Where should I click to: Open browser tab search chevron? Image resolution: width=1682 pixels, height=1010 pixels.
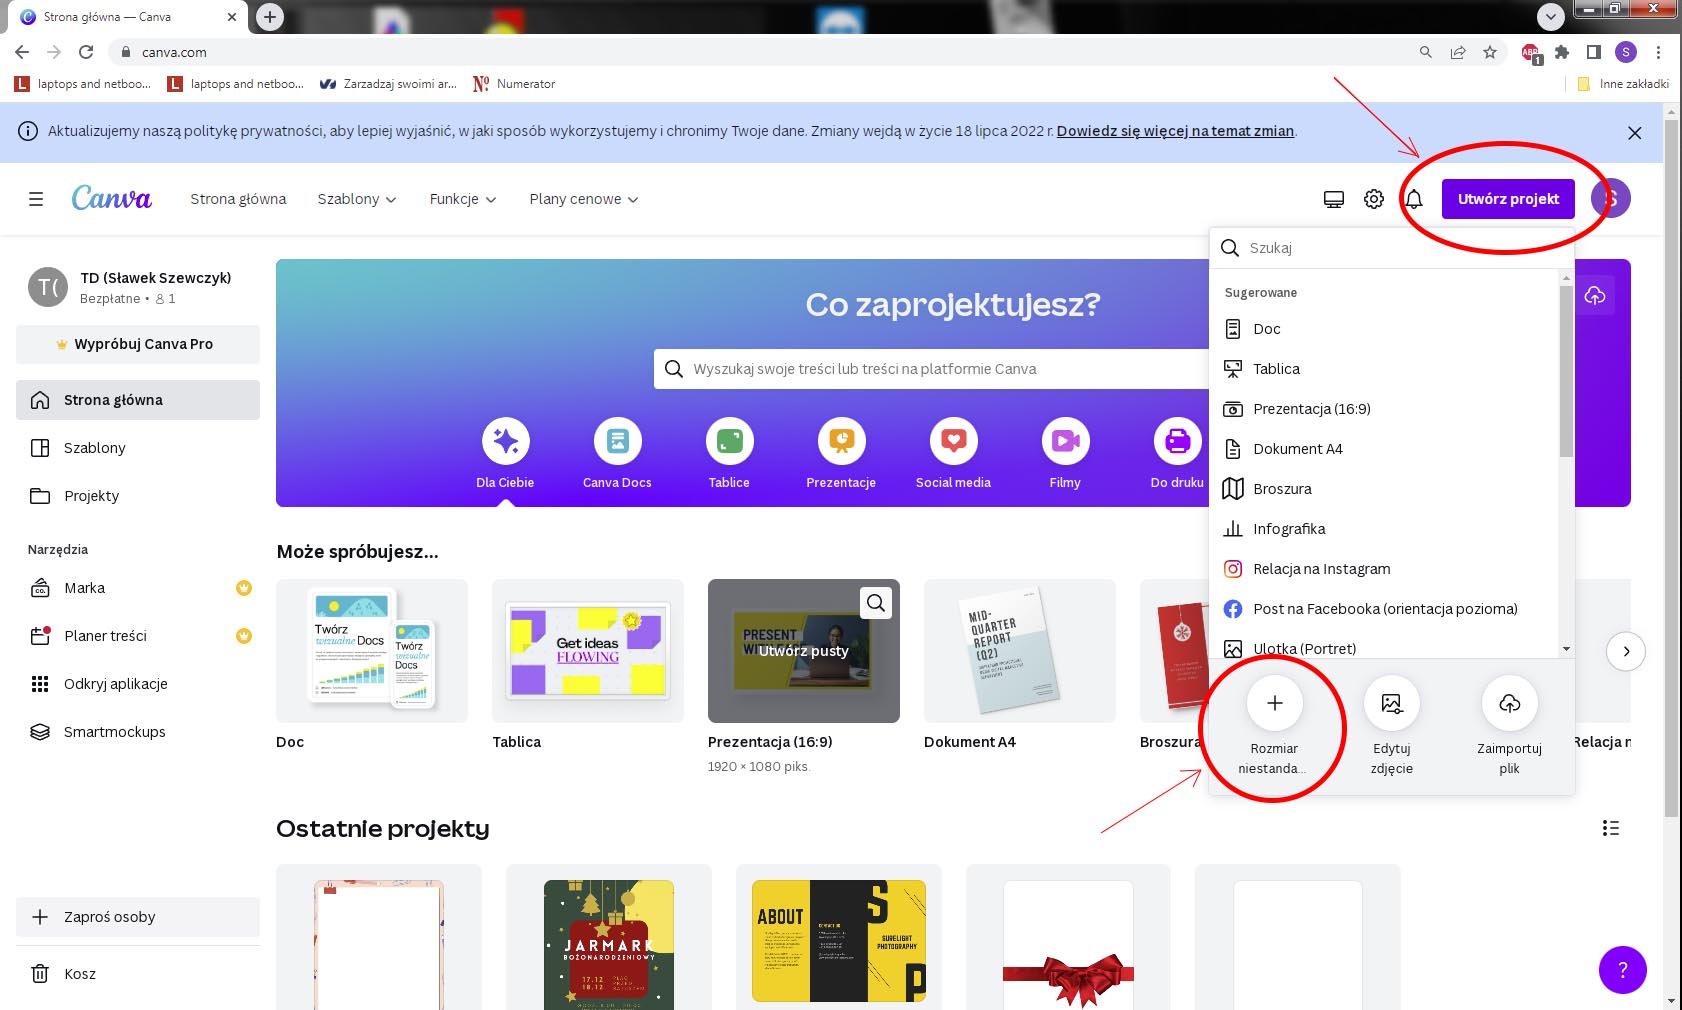(1550, 16)
